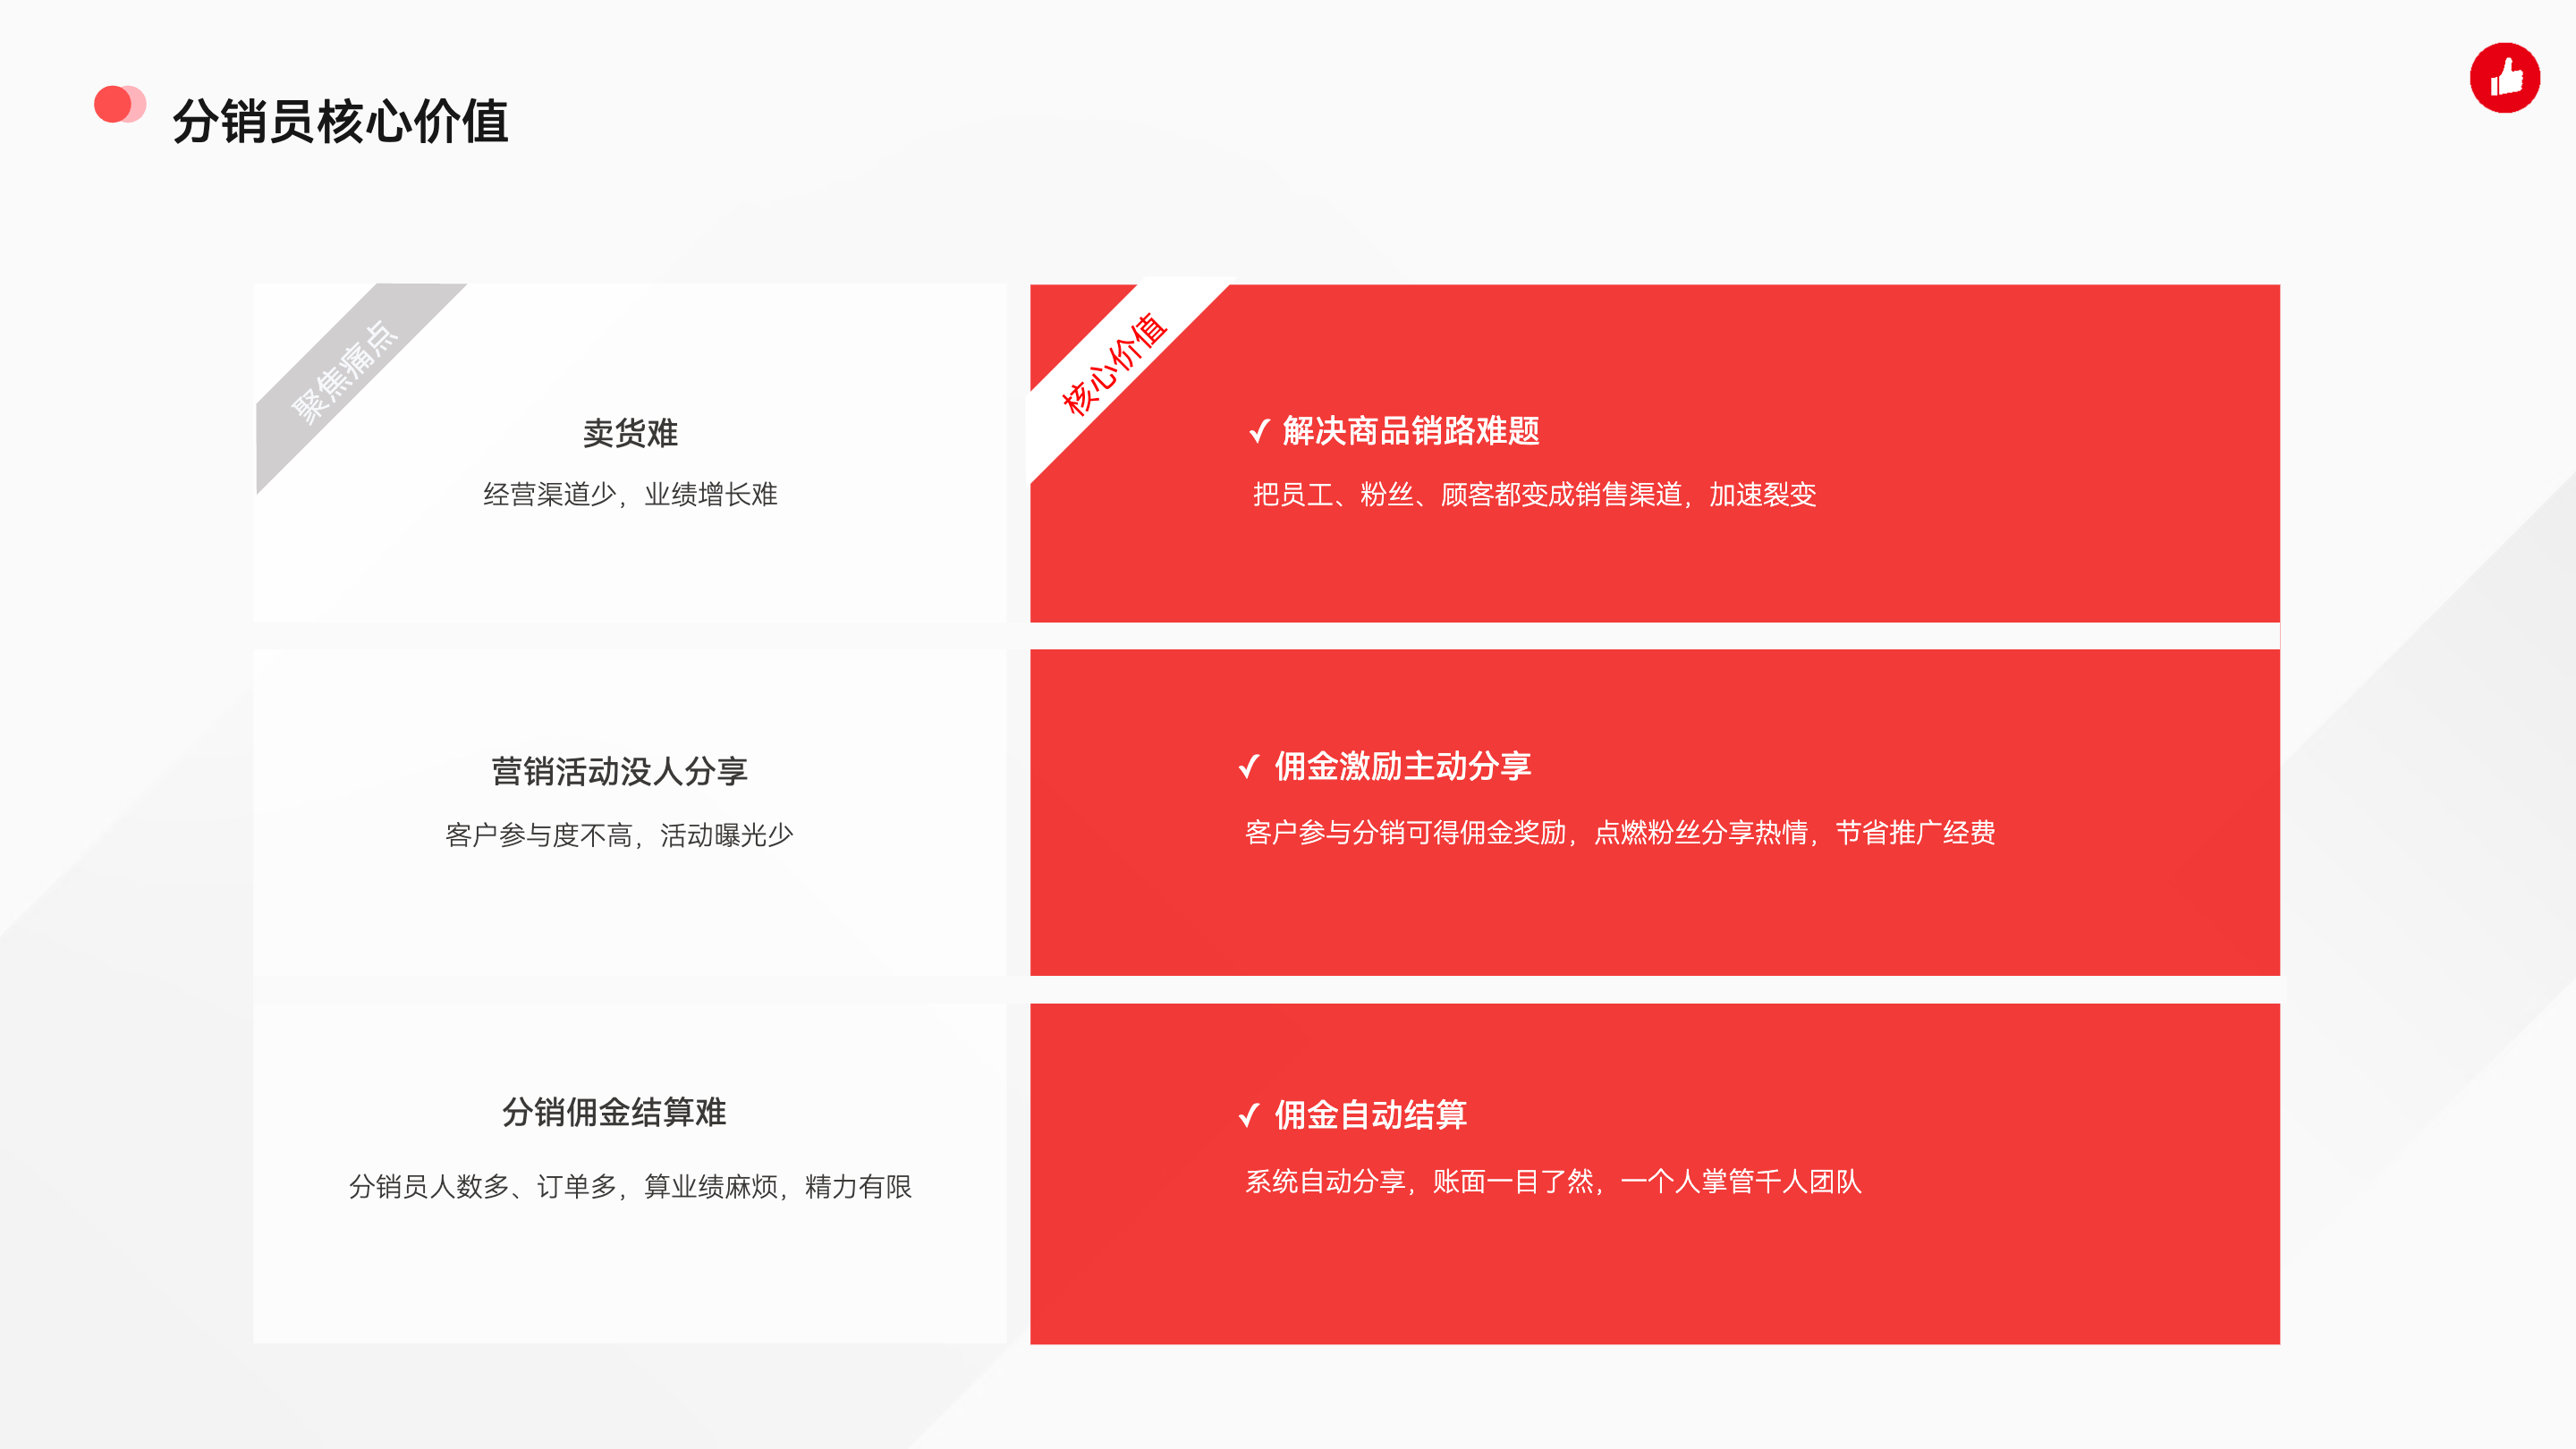2576x1449 pixels.
Task: Click the 营销活动没人分享 heading
Action: 619,771
